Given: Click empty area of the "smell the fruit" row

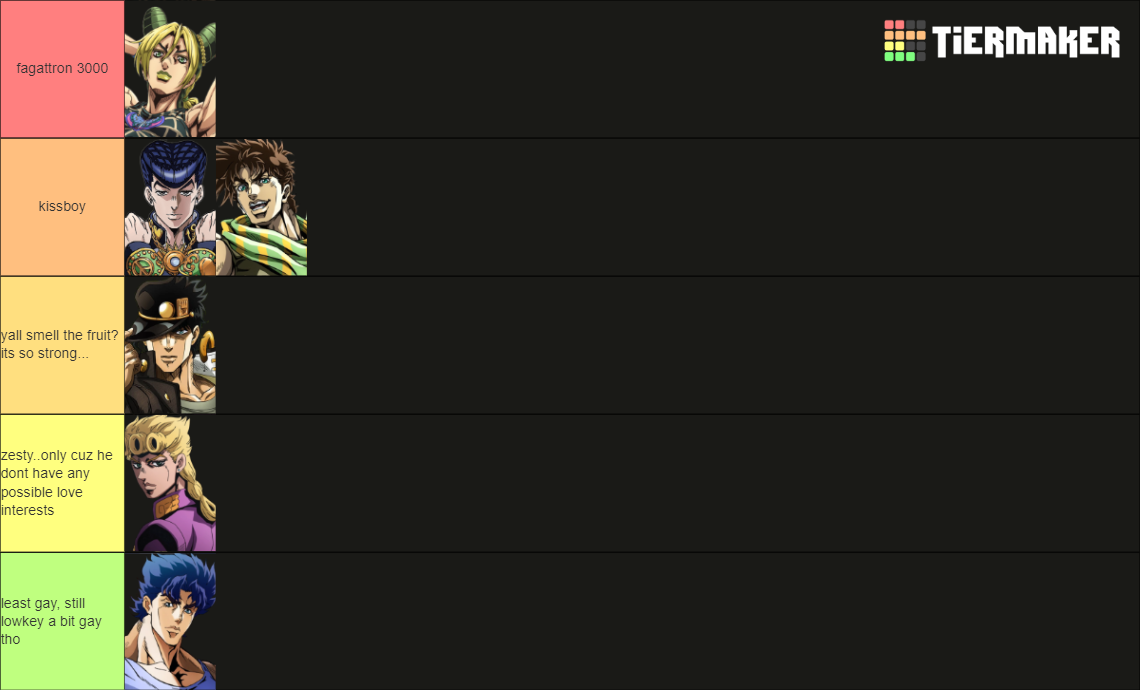Looking at the screenshot, I should (x=678, y=345).
